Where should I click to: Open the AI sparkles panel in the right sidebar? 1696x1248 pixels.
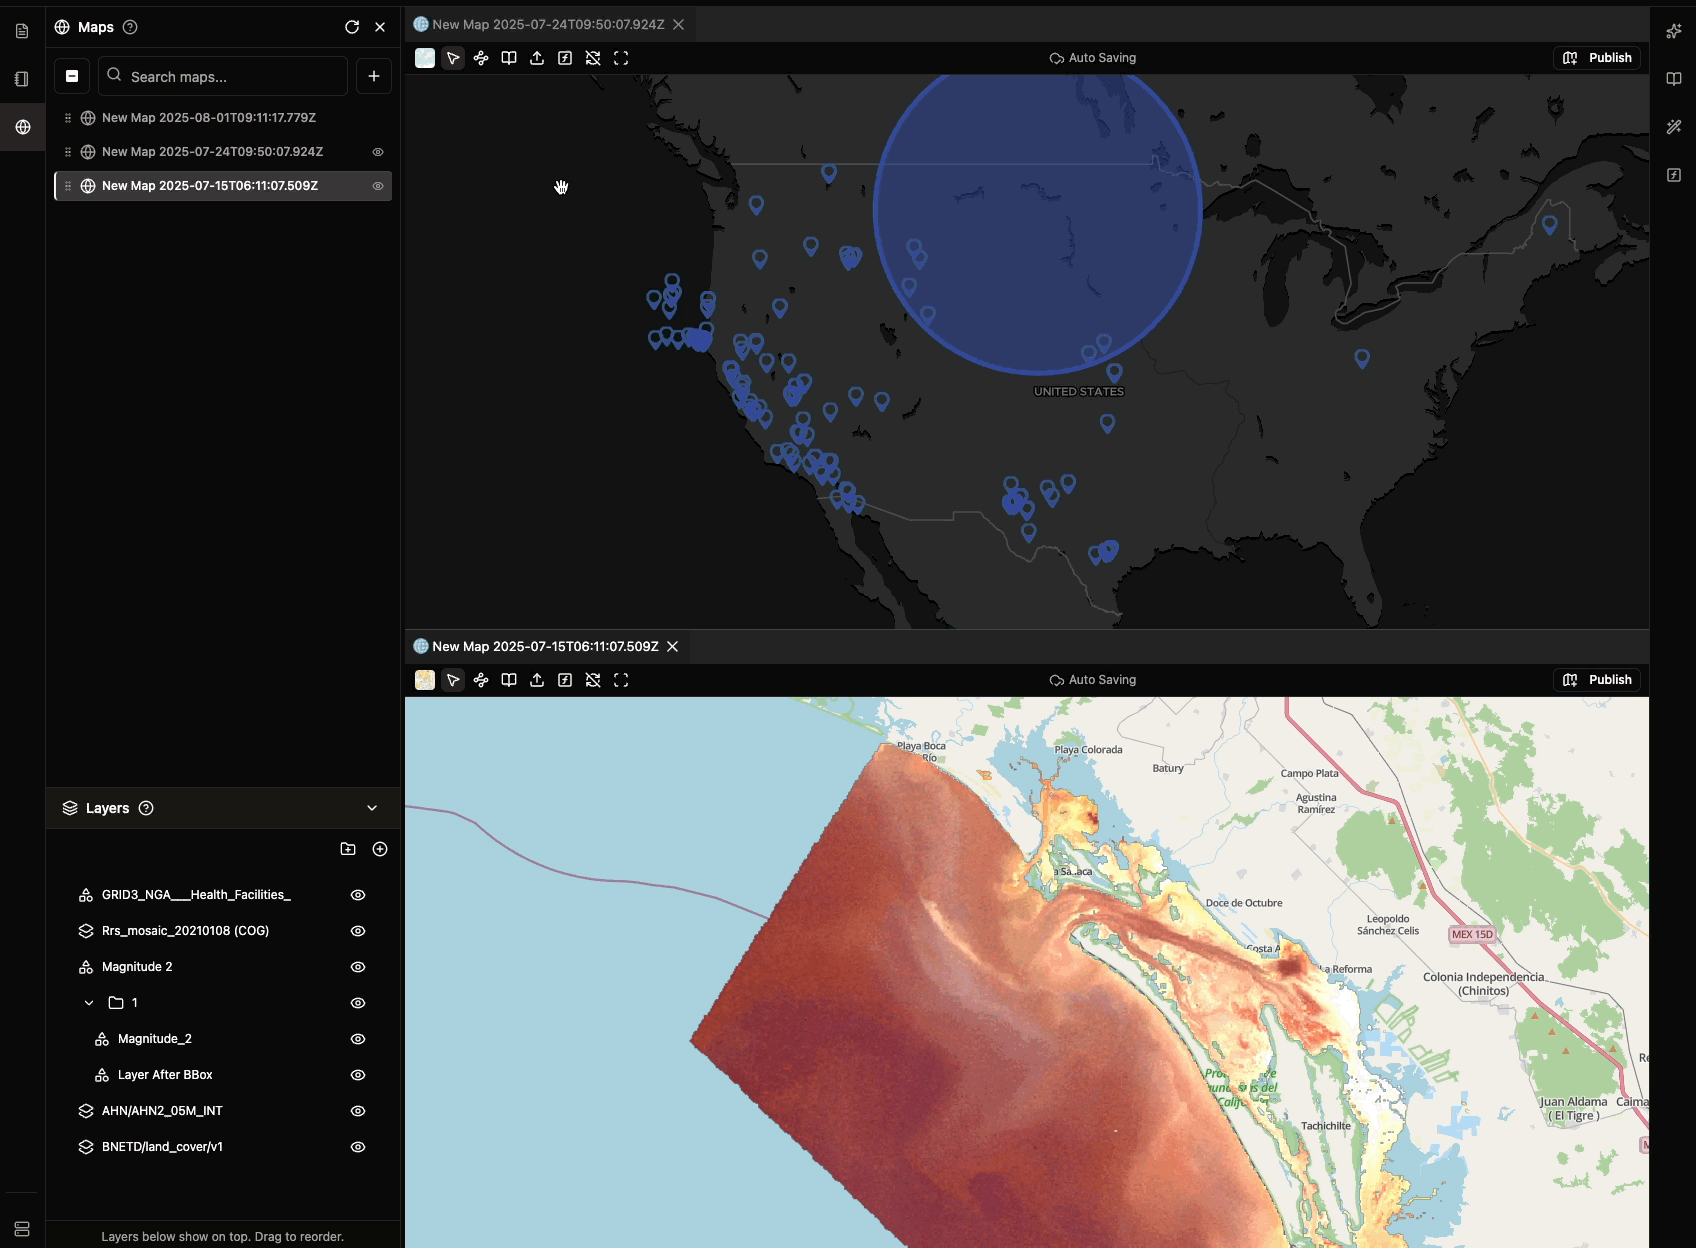[x=1675, y=31]
